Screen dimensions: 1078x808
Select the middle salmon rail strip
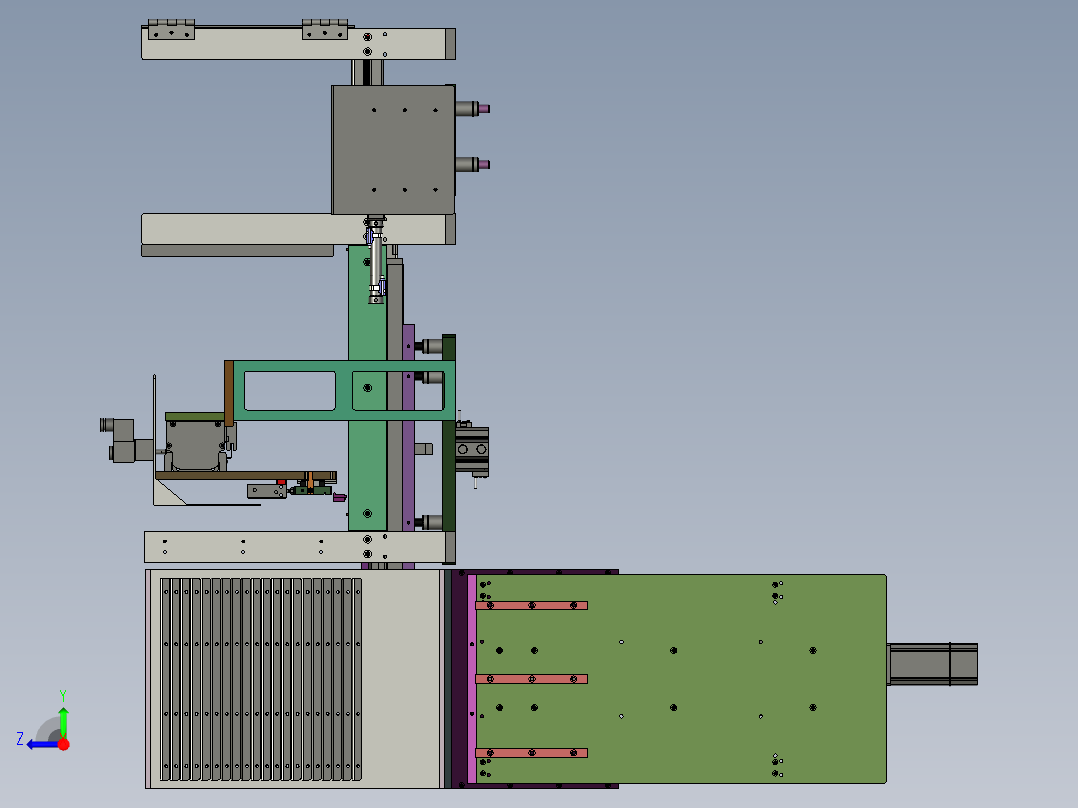point(531,679)
